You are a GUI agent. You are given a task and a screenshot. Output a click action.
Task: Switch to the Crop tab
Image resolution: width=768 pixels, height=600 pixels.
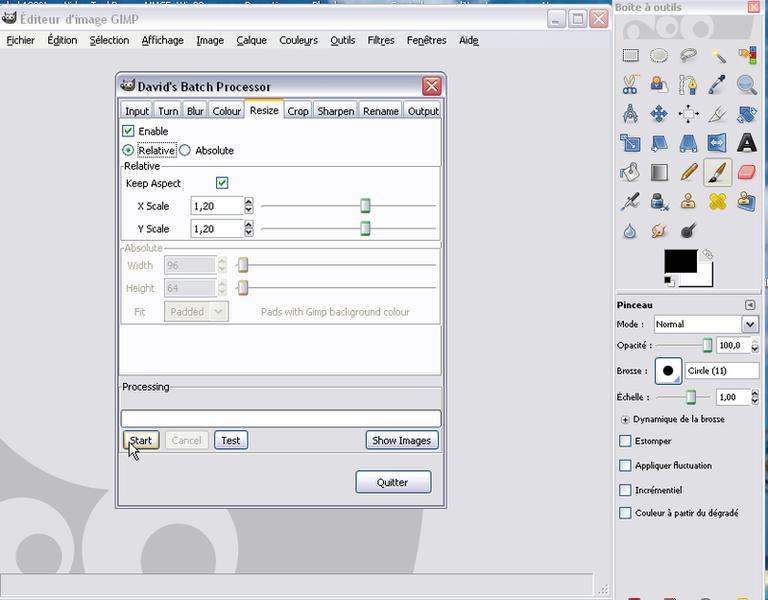(298, 111)
